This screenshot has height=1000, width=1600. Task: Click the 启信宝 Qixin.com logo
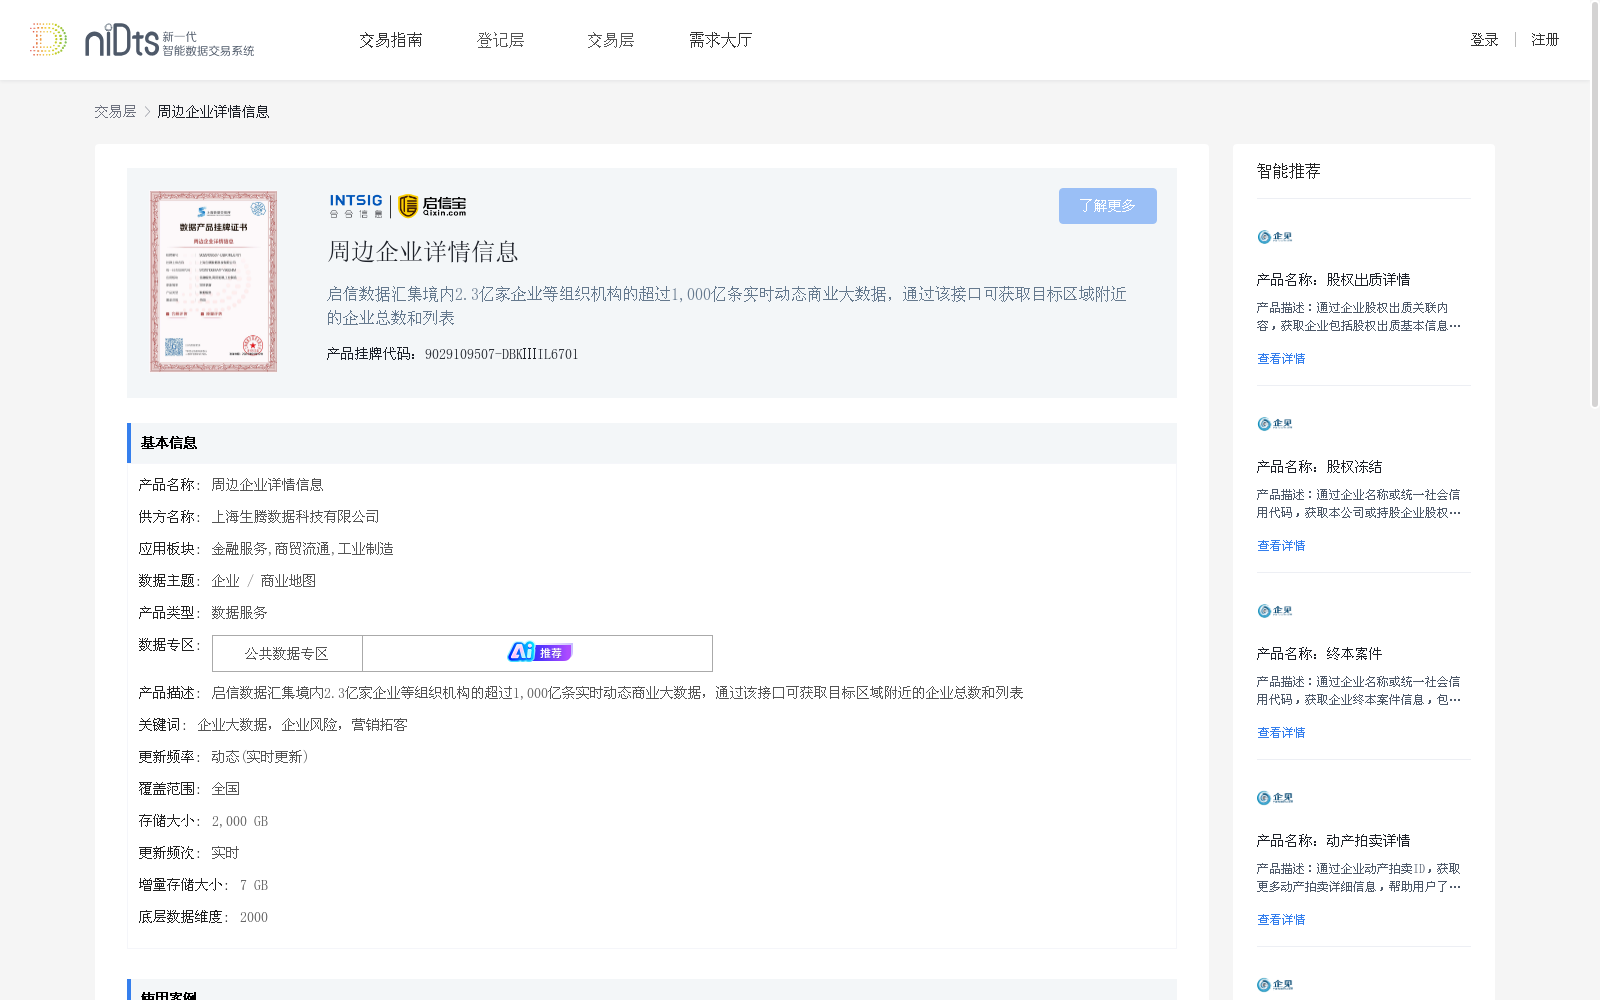tap(432, 206)
